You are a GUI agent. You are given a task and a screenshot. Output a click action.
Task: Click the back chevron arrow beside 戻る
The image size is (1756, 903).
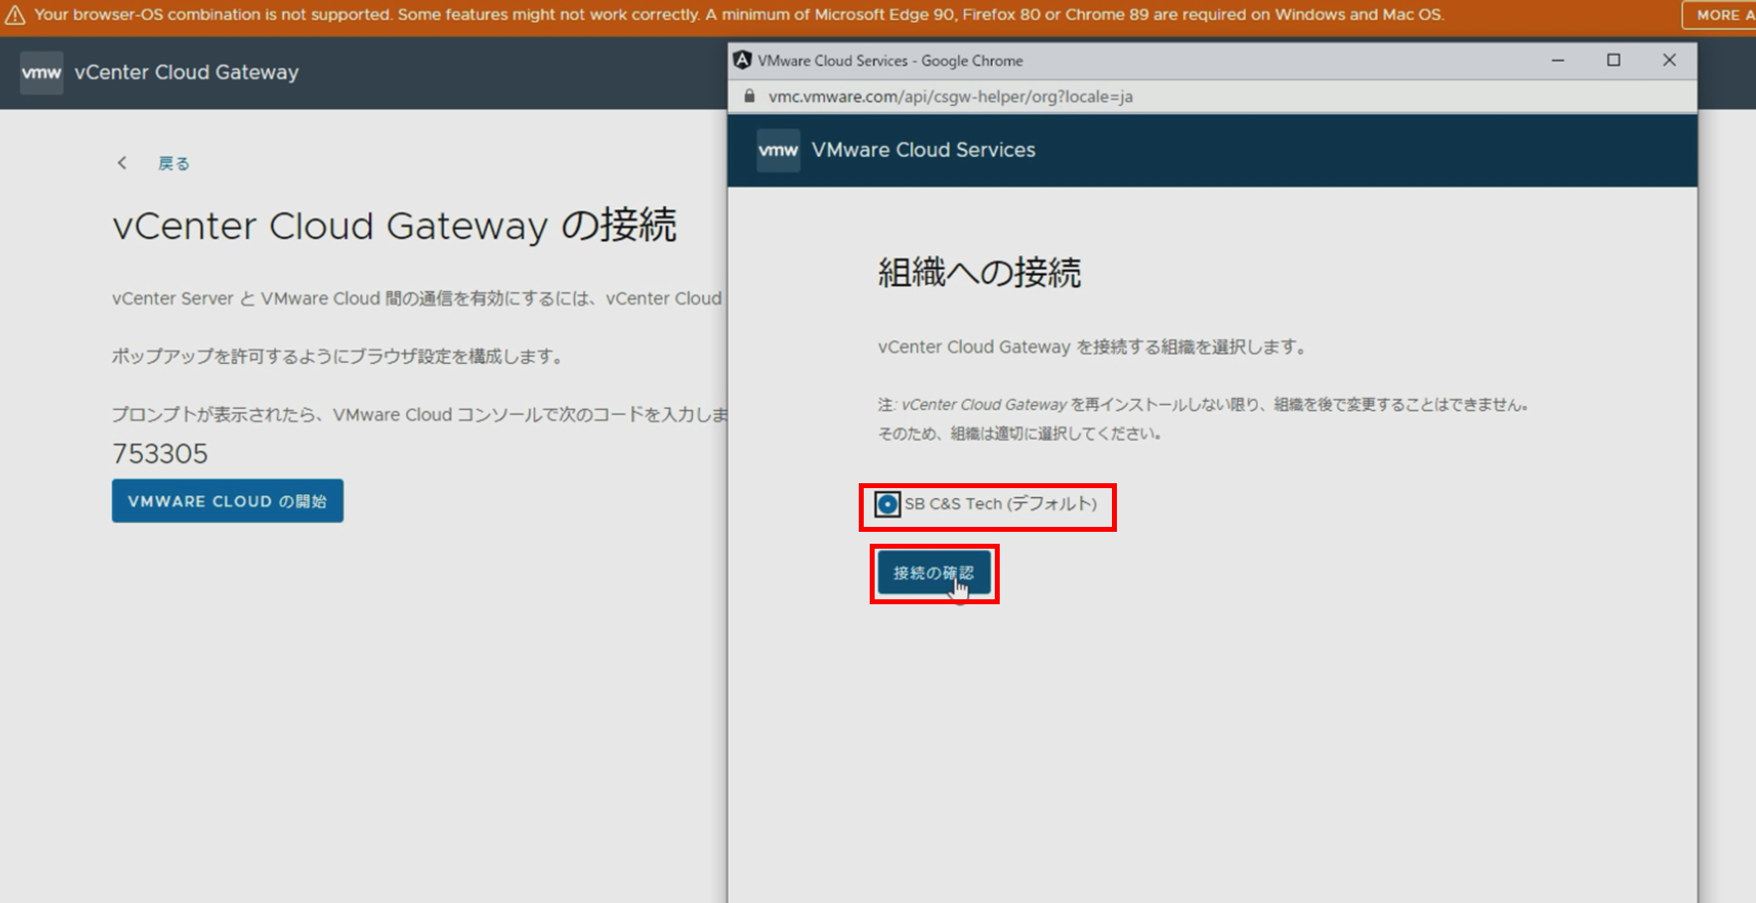(x=122, y=163)
